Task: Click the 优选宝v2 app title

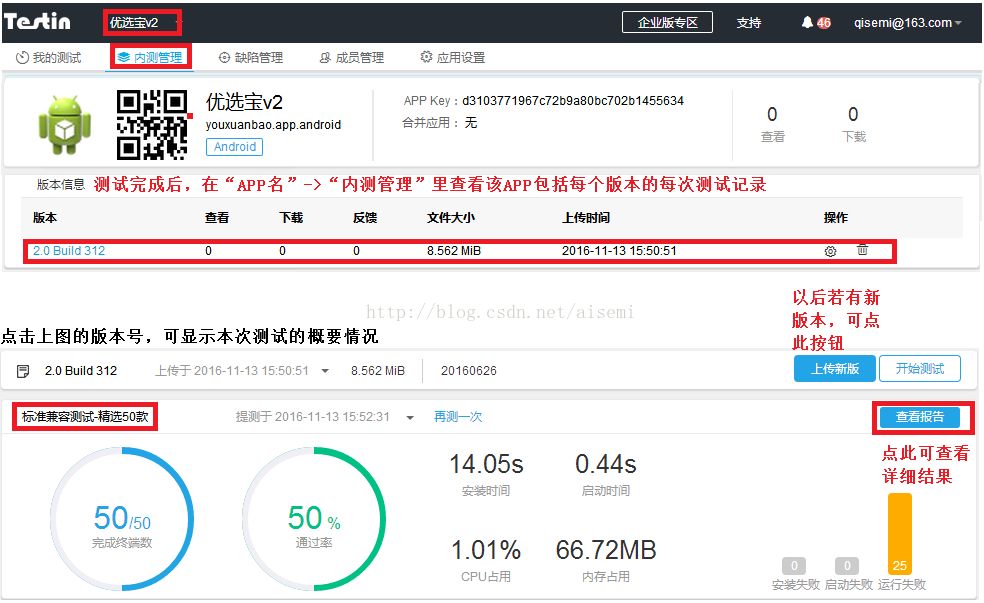Action: [244, 102]
